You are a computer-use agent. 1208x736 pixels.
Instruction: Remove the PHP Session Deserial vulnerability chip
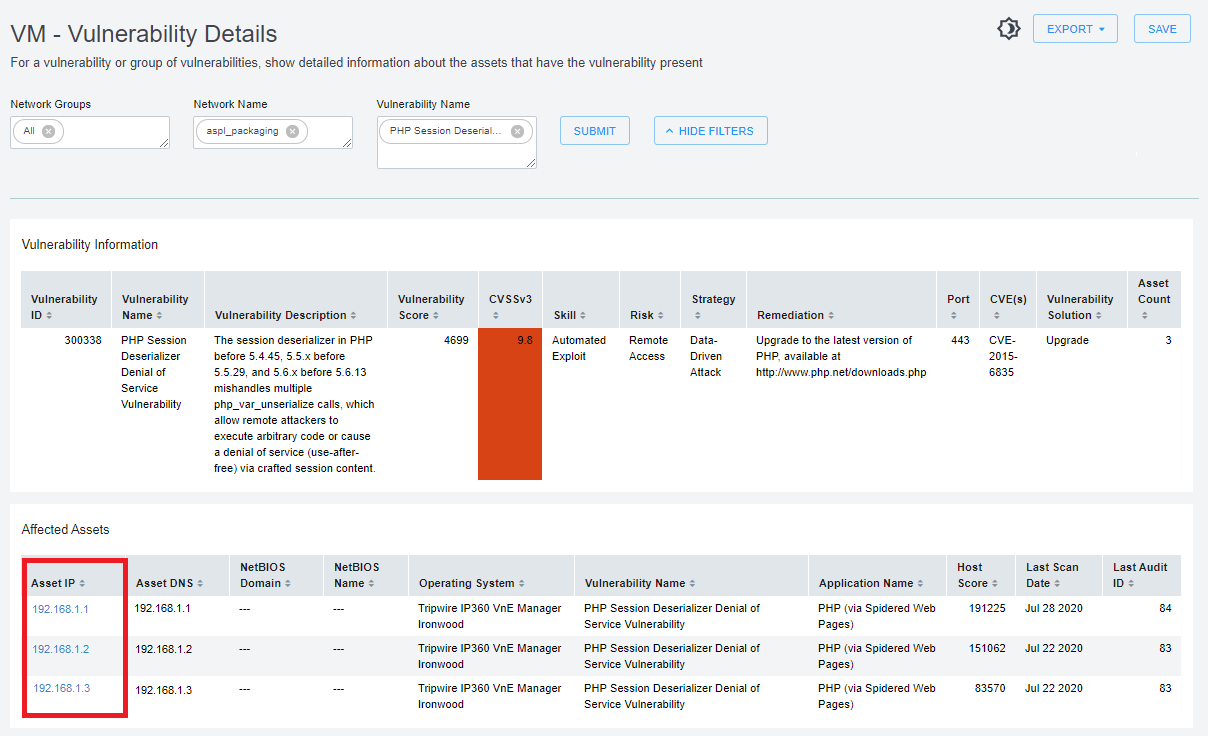point(517,131)
